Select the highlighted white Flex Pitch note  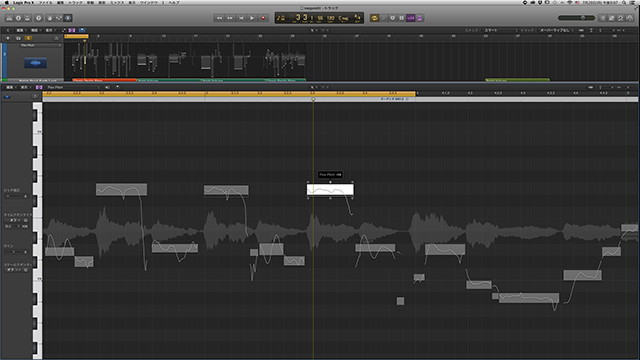pyautogui.click(x=330, y=190)
